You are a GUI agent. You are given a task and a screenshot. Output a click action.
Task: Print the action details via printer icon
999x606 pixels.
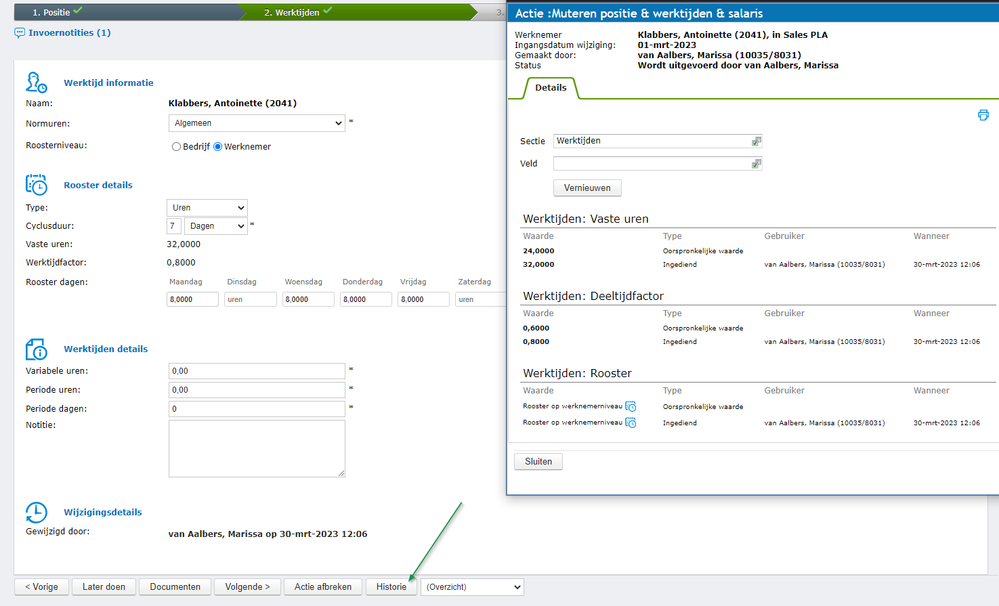click(983, 115)
